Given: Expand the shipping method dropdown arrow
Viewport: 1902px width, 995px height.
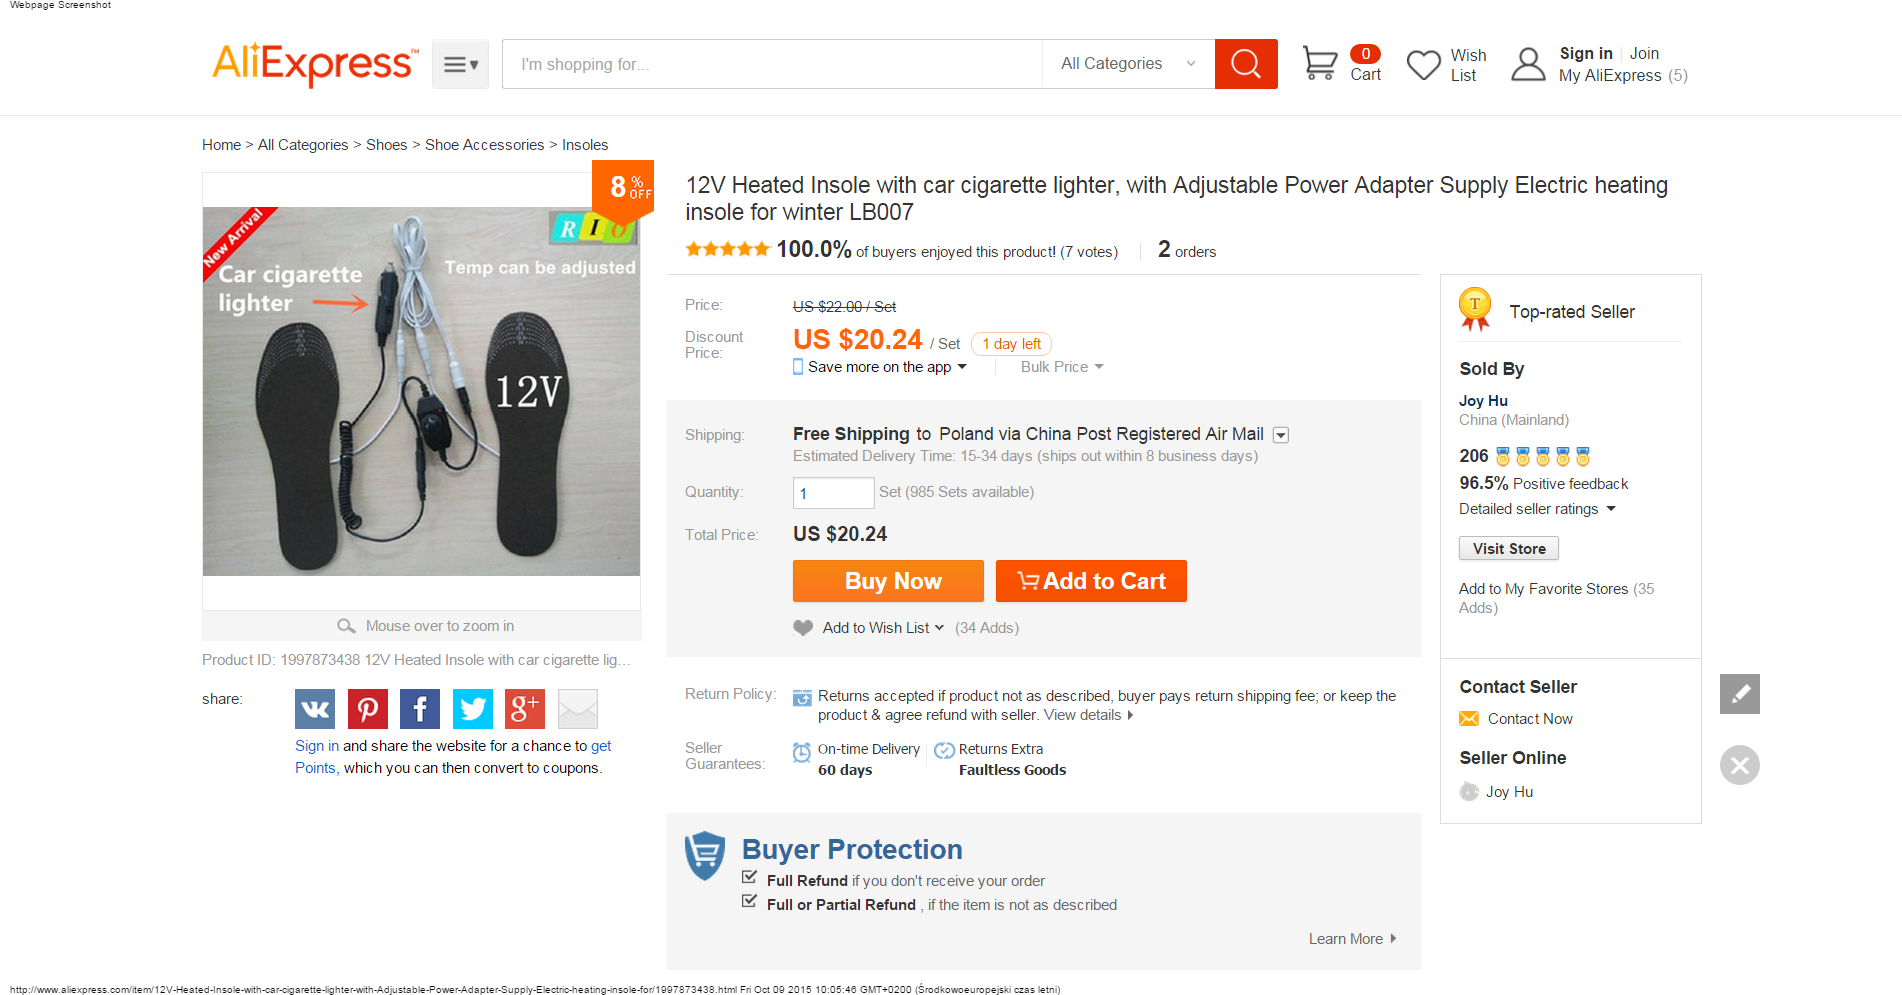Looking at the screenshot, I should (1281, 435).
